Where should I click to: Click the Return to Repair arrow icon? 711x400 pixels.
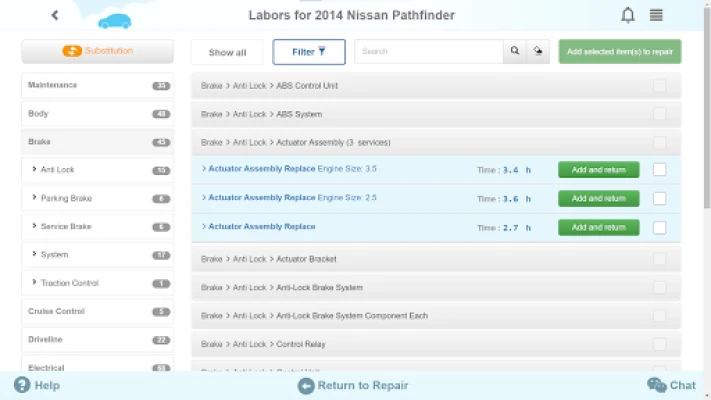click(x=306, y=386)
